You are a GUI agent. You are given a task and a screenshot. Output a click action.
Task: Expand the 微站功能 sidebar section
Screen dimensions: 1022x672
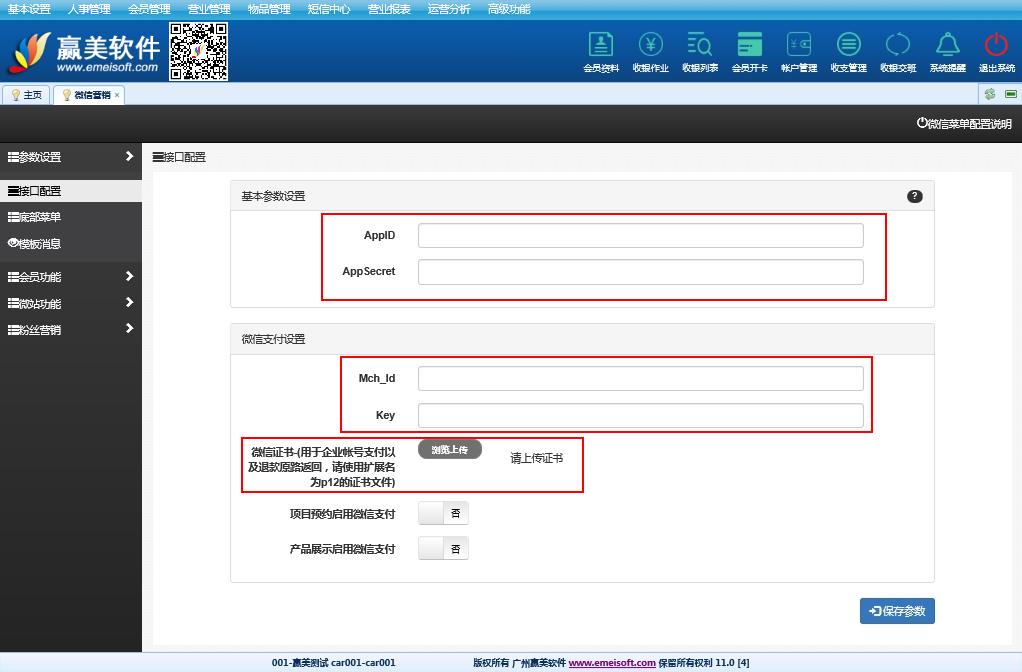(70, 303)
